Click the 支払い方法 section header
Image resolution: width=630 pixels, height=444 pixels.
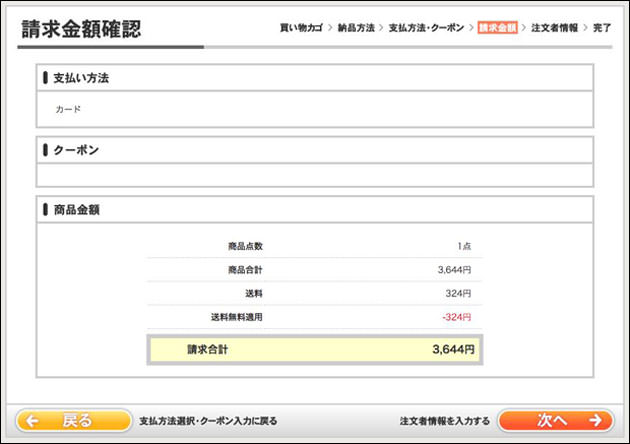pos(315,78)
